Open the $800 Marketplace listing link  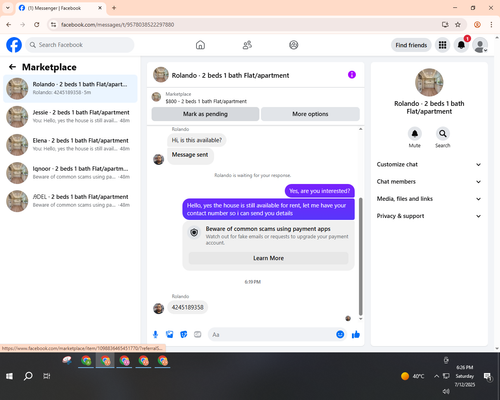(206, 101)
